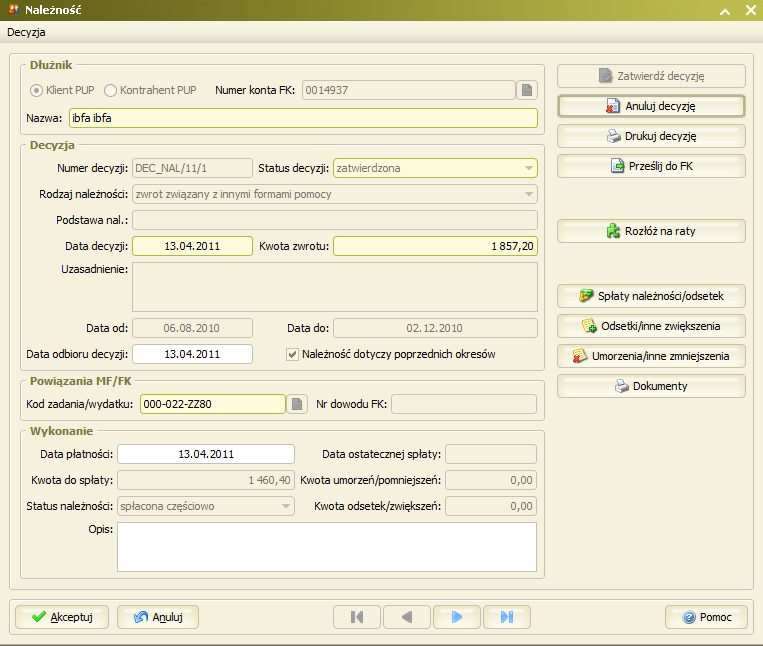Click the disabled Zatwierdź decyzję button
Image resolution: width=763 pixels, height=646 pixels.
[x=651, y=76]
